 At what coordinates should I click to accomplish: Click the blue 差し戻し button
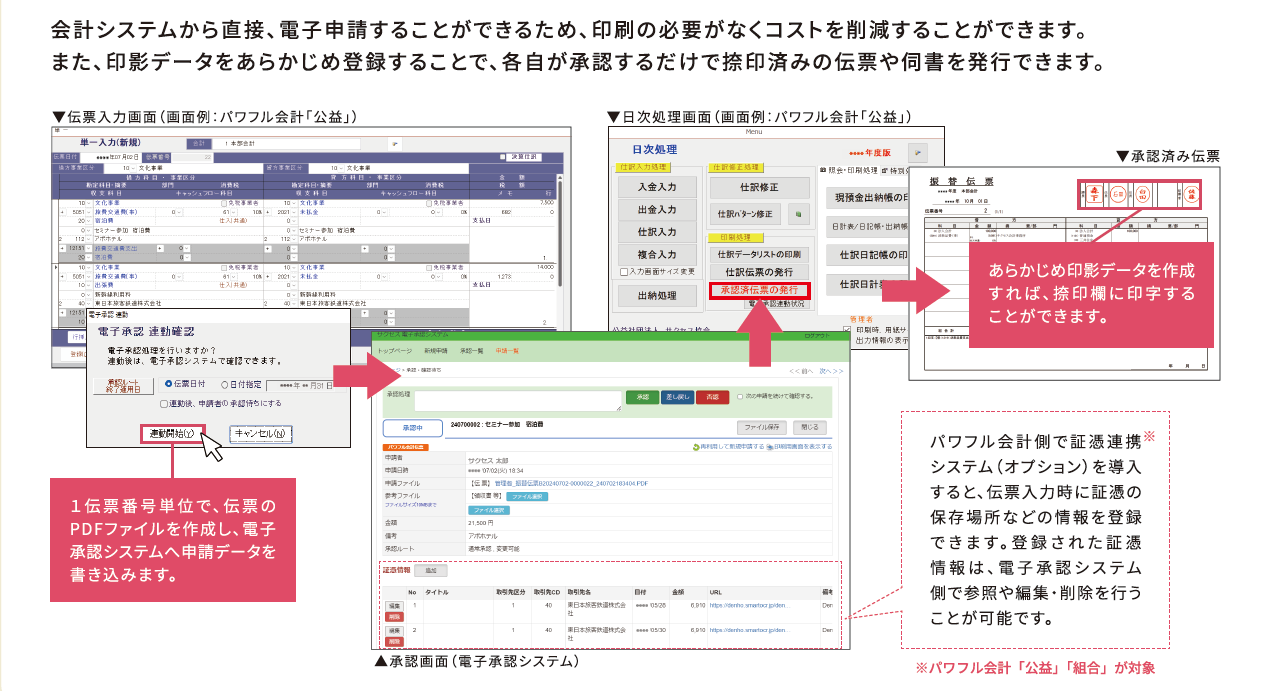(x=676, y=396)
